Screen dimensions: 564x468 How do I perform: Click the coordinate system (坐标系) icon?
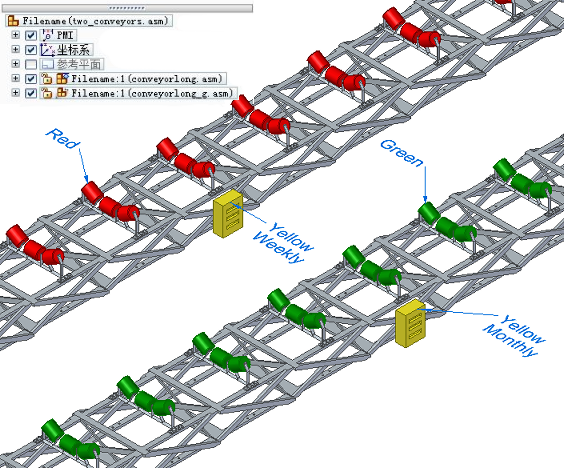[x=47, y=50]
